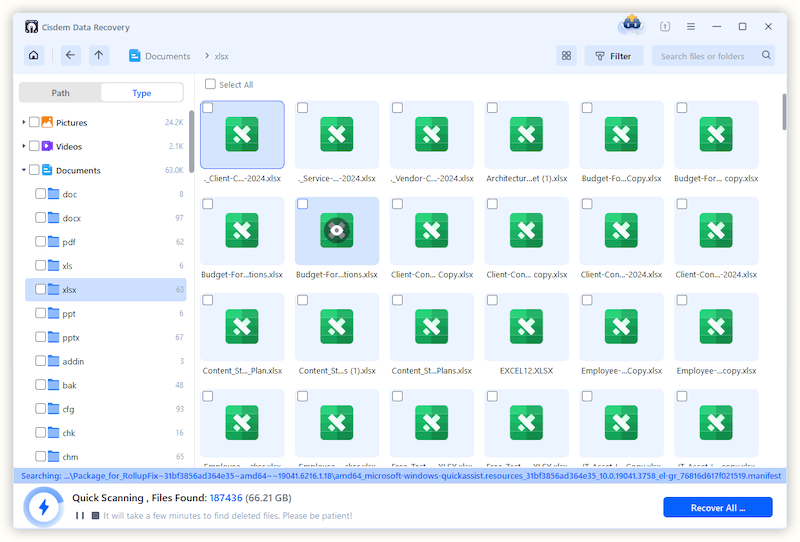Open the Videos category icon

(x=47, y=146)
